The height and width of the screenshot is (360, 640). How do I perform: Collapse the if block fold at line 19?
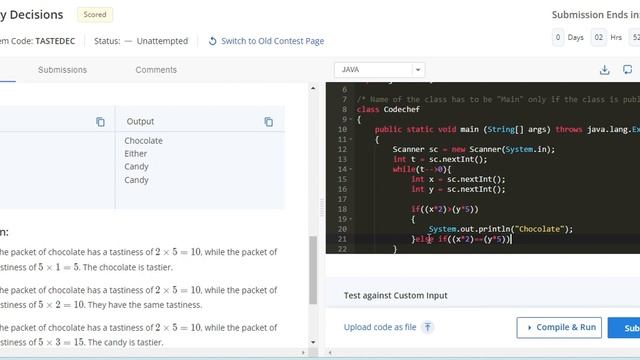(x=351, y=219)
